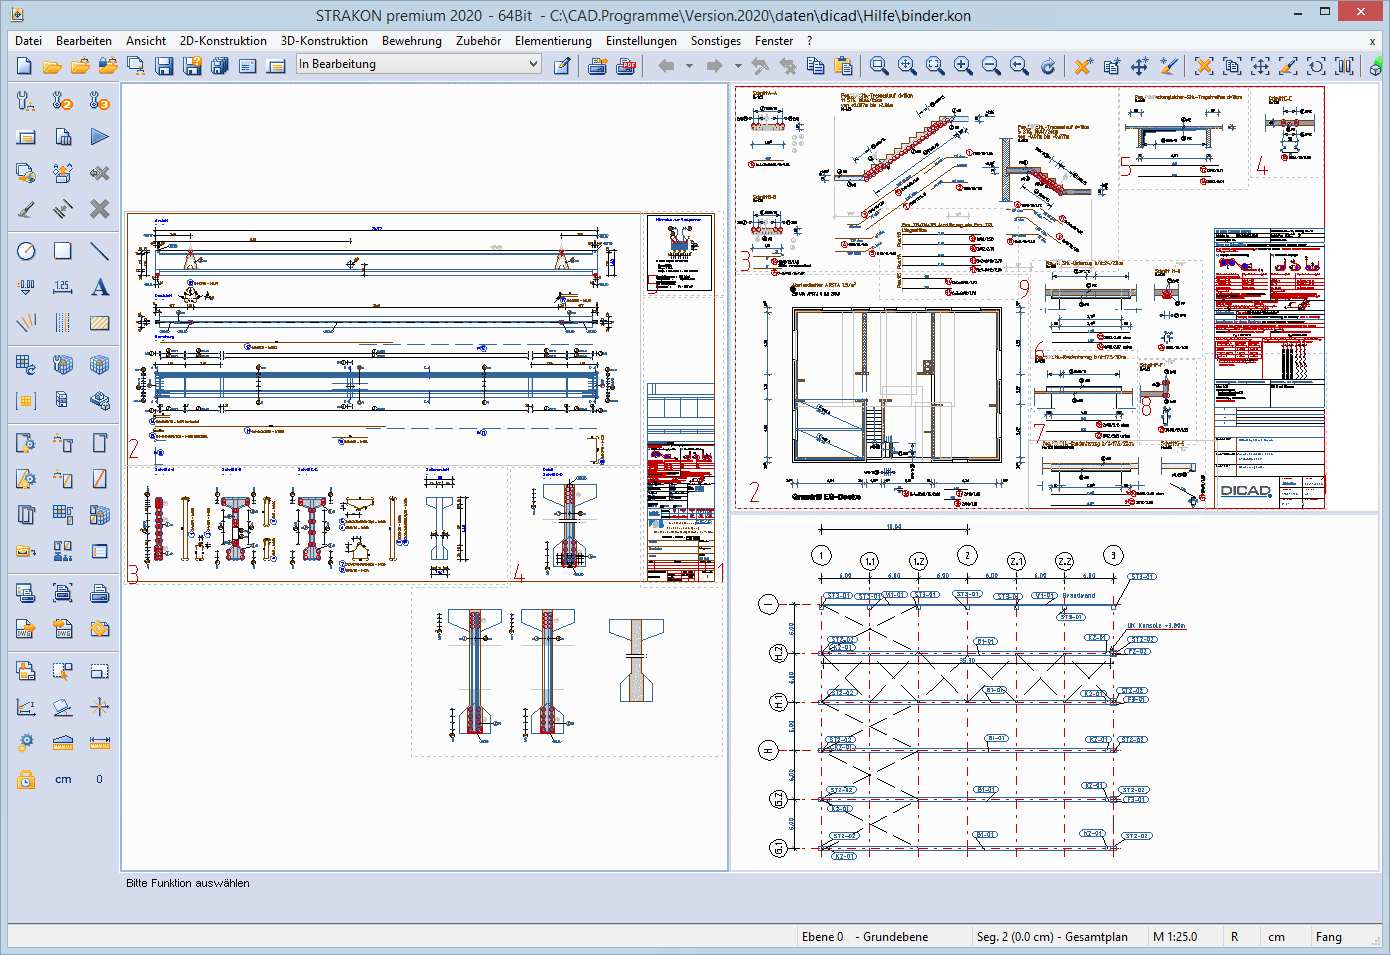Open the 3D-Konstruktion menu
This screenshot has height=955, width=1390.
pyautogui.click(x=324, y=41)
